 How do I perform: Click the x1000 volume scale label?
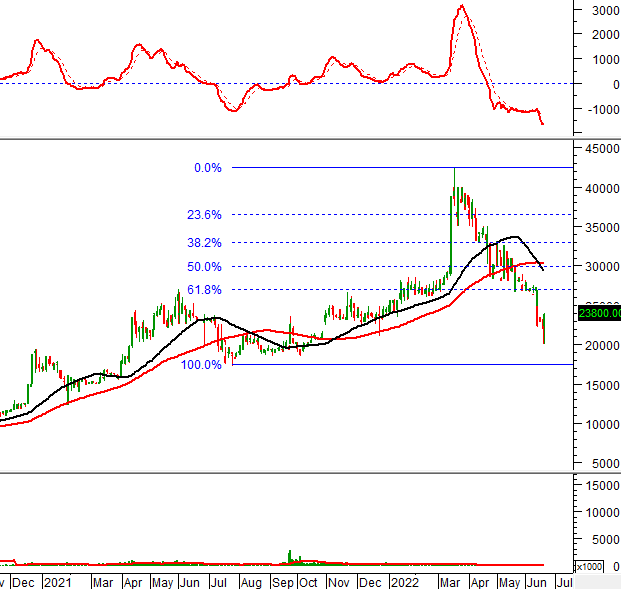(603, 566)
